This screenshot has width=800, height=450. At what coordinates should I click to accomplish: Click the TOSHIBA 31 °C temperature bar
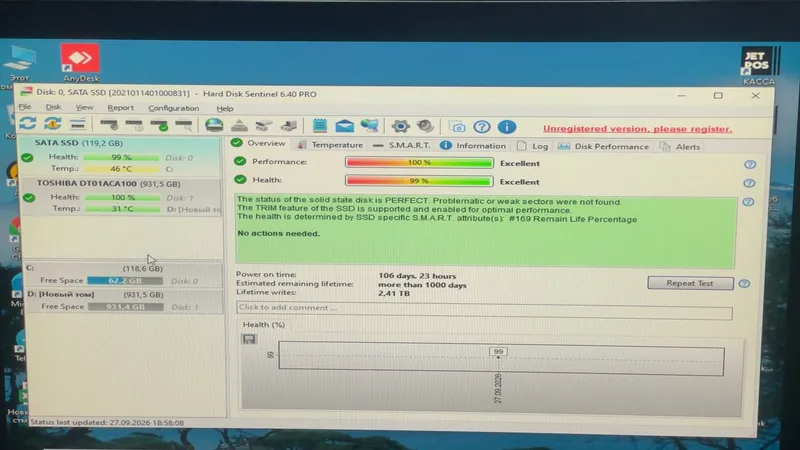(x=123, y=209)
